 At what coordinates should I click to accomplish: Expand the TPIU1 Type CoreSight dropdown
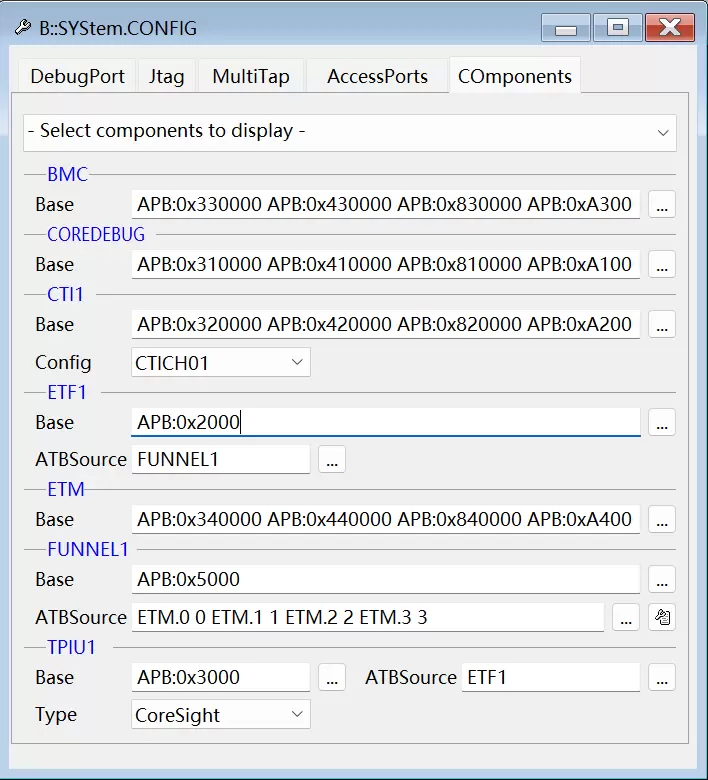click(x=221, y=715)
